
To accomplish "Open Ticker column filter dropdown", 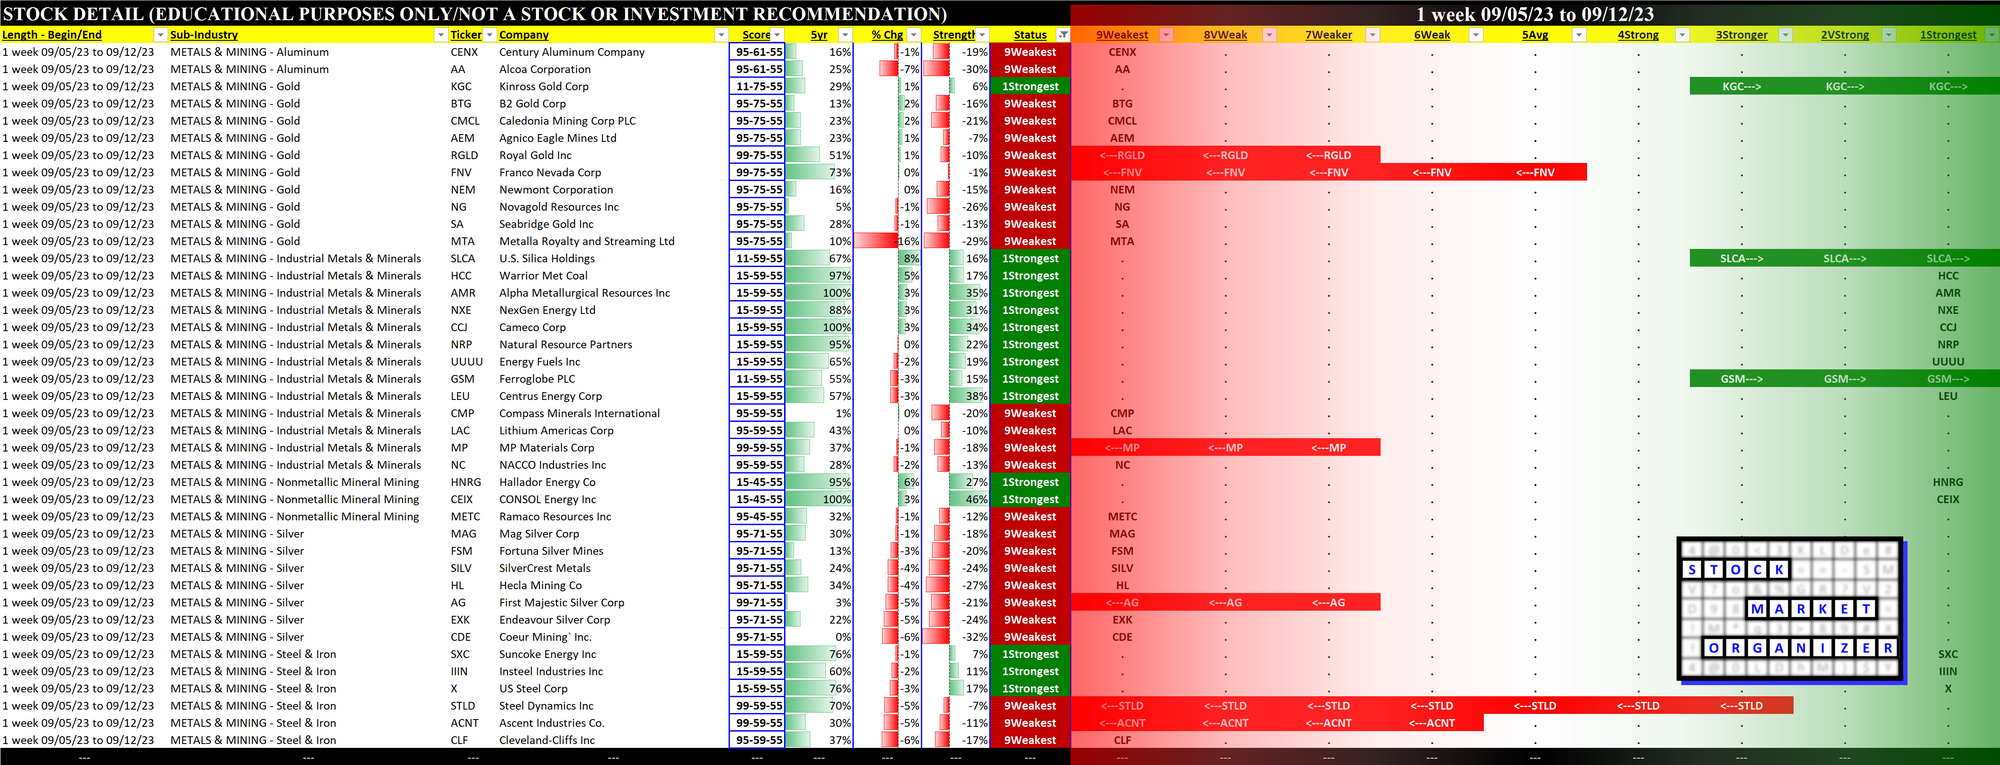I will [x=489, y=35].
